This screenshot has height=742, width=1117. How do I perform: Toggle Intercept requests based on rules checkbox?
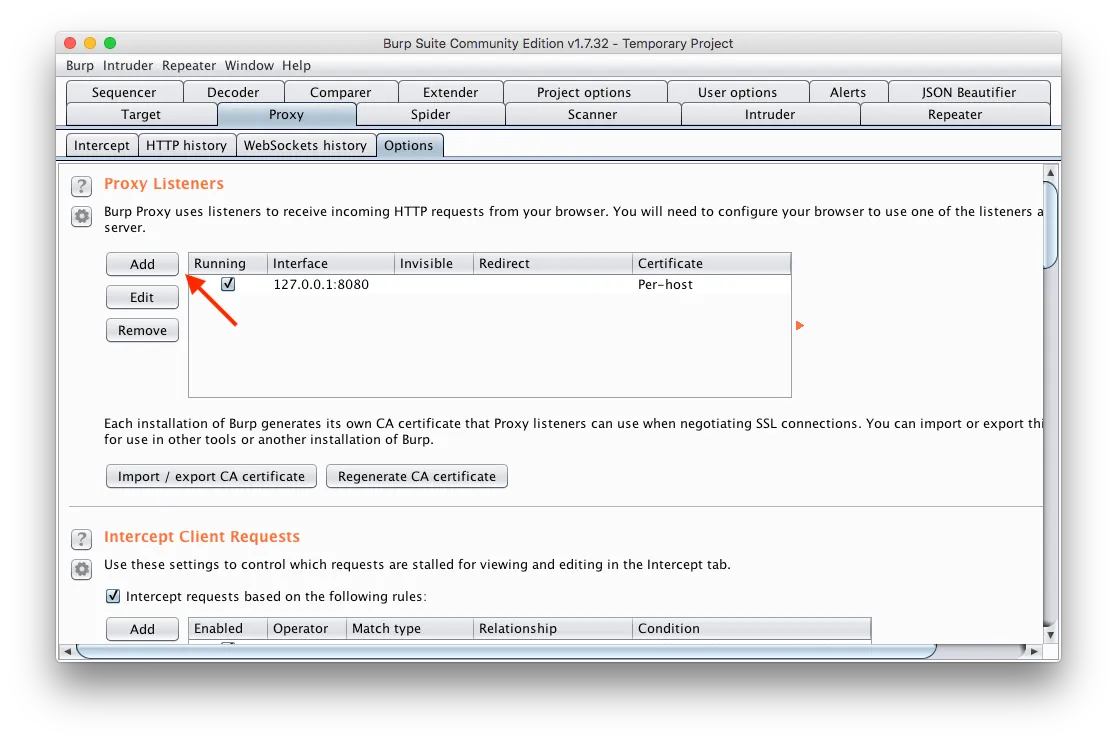113,596
